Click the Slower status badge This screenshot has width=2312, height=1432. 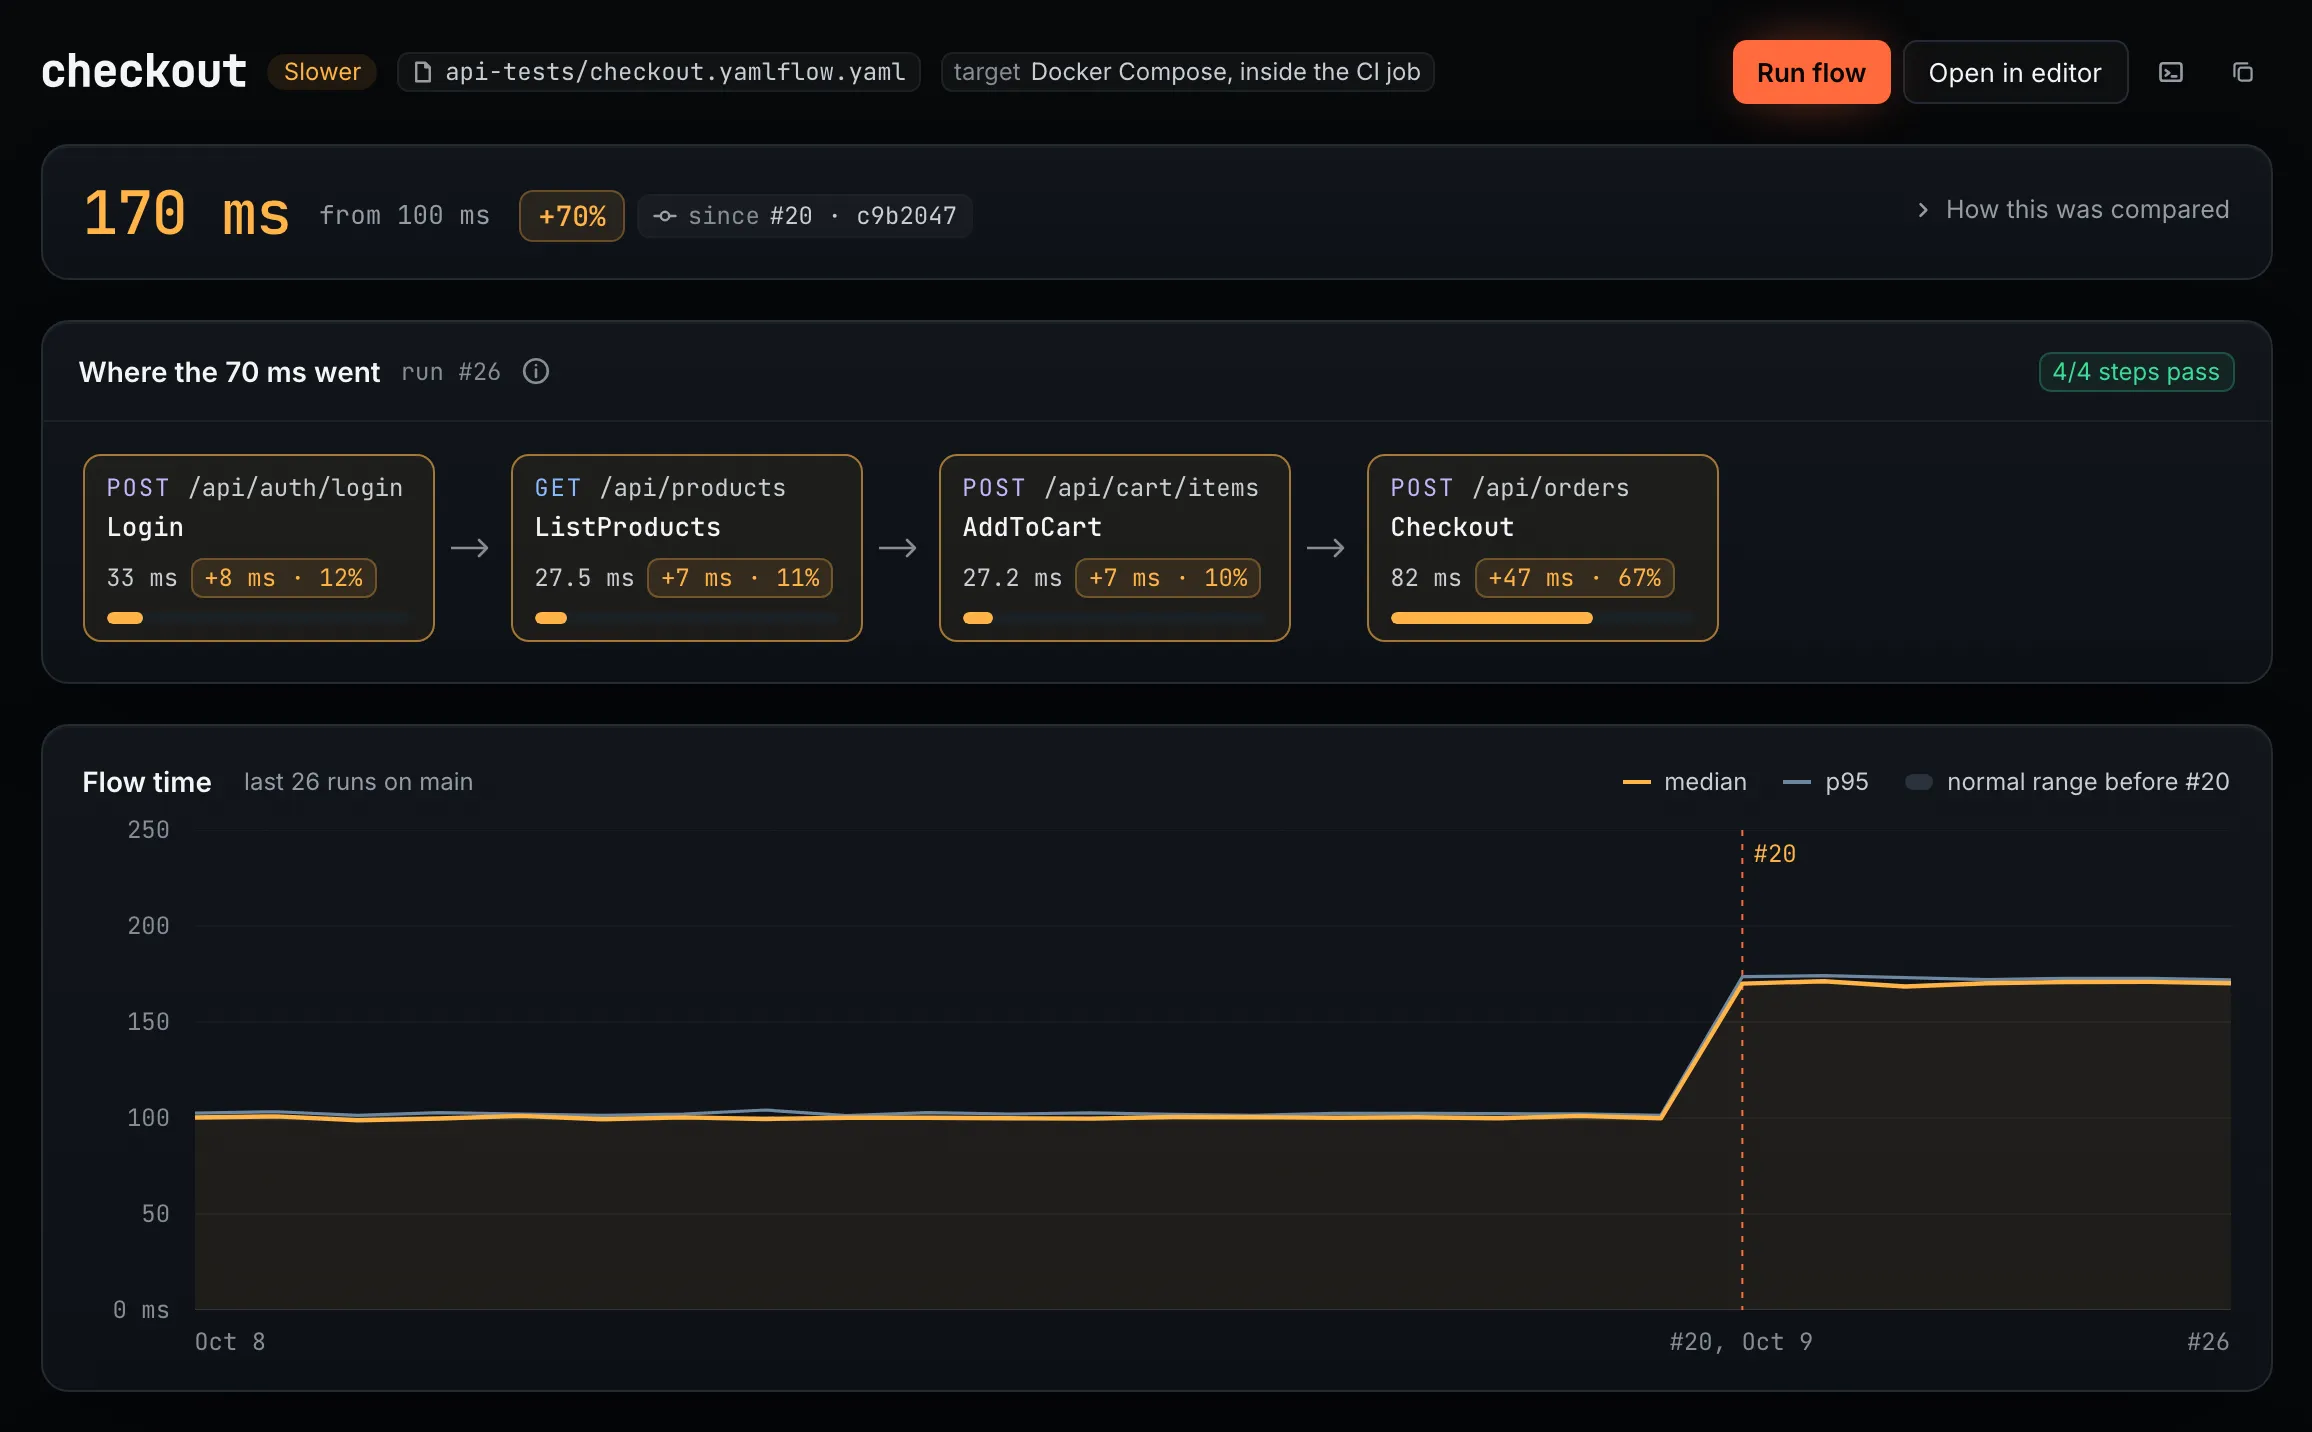pyautogui.click(x=322, y=72)
